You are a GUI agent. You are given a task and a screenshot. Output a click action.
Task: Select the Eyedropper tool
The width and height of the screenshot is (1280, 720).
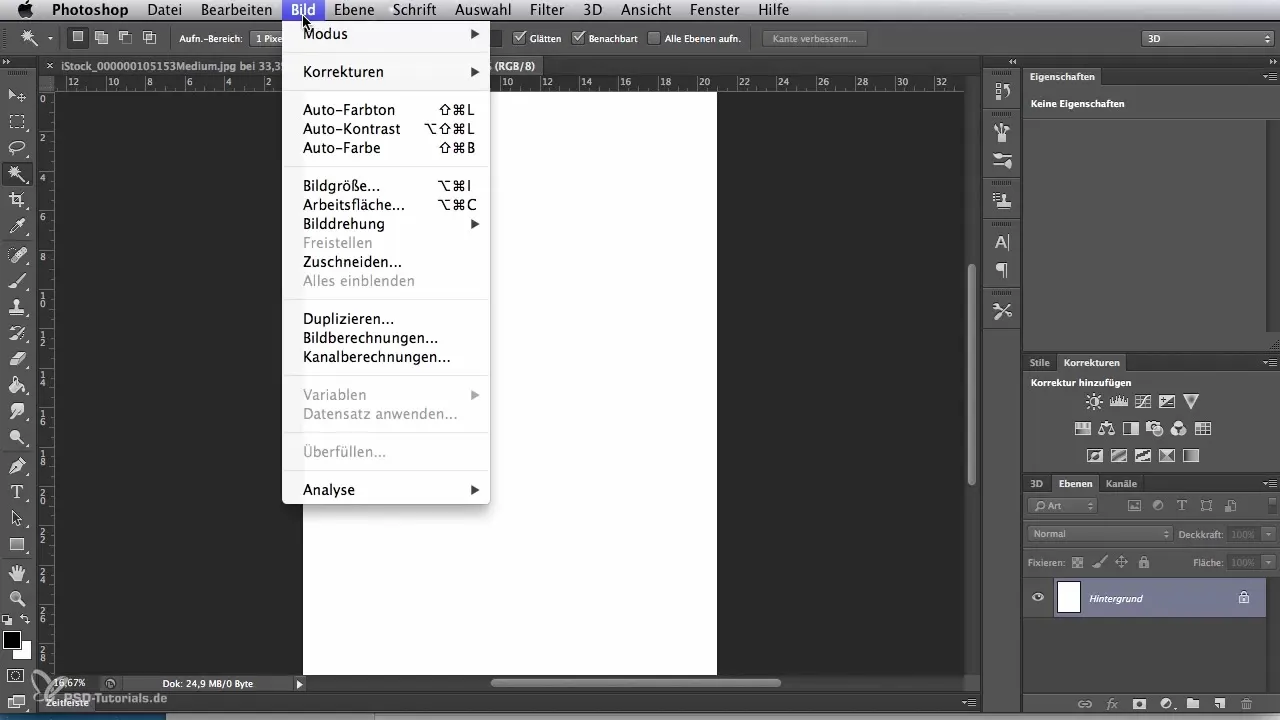point(17,227)
